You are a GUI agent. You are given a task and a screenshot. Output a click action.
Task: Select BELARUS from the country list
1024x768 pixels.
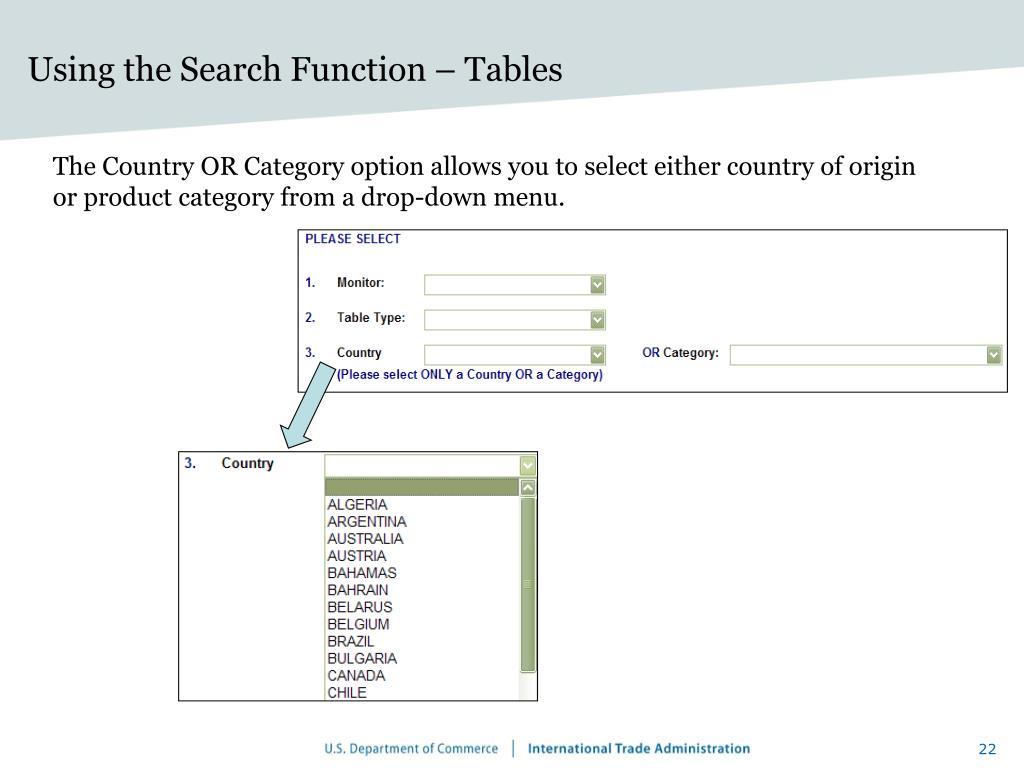(x=422, y=607)
